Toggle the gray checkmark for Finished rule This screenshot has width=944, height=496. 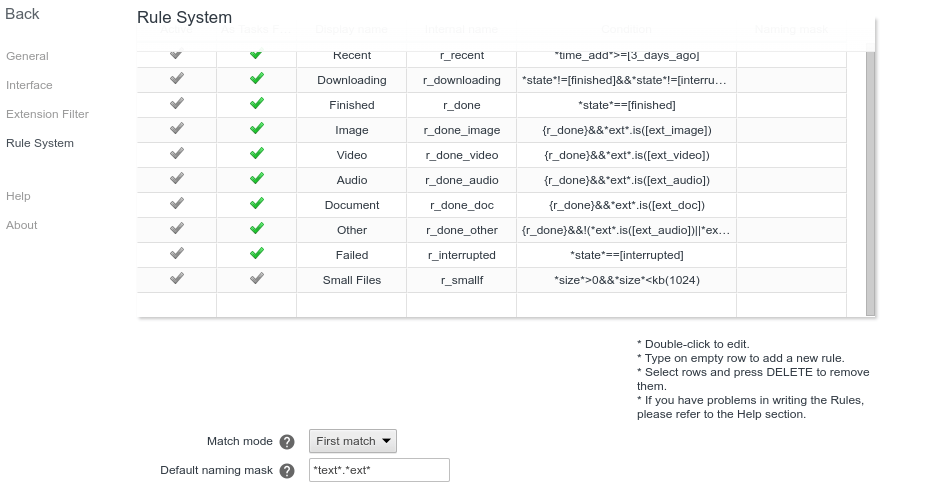pos(177,104)
